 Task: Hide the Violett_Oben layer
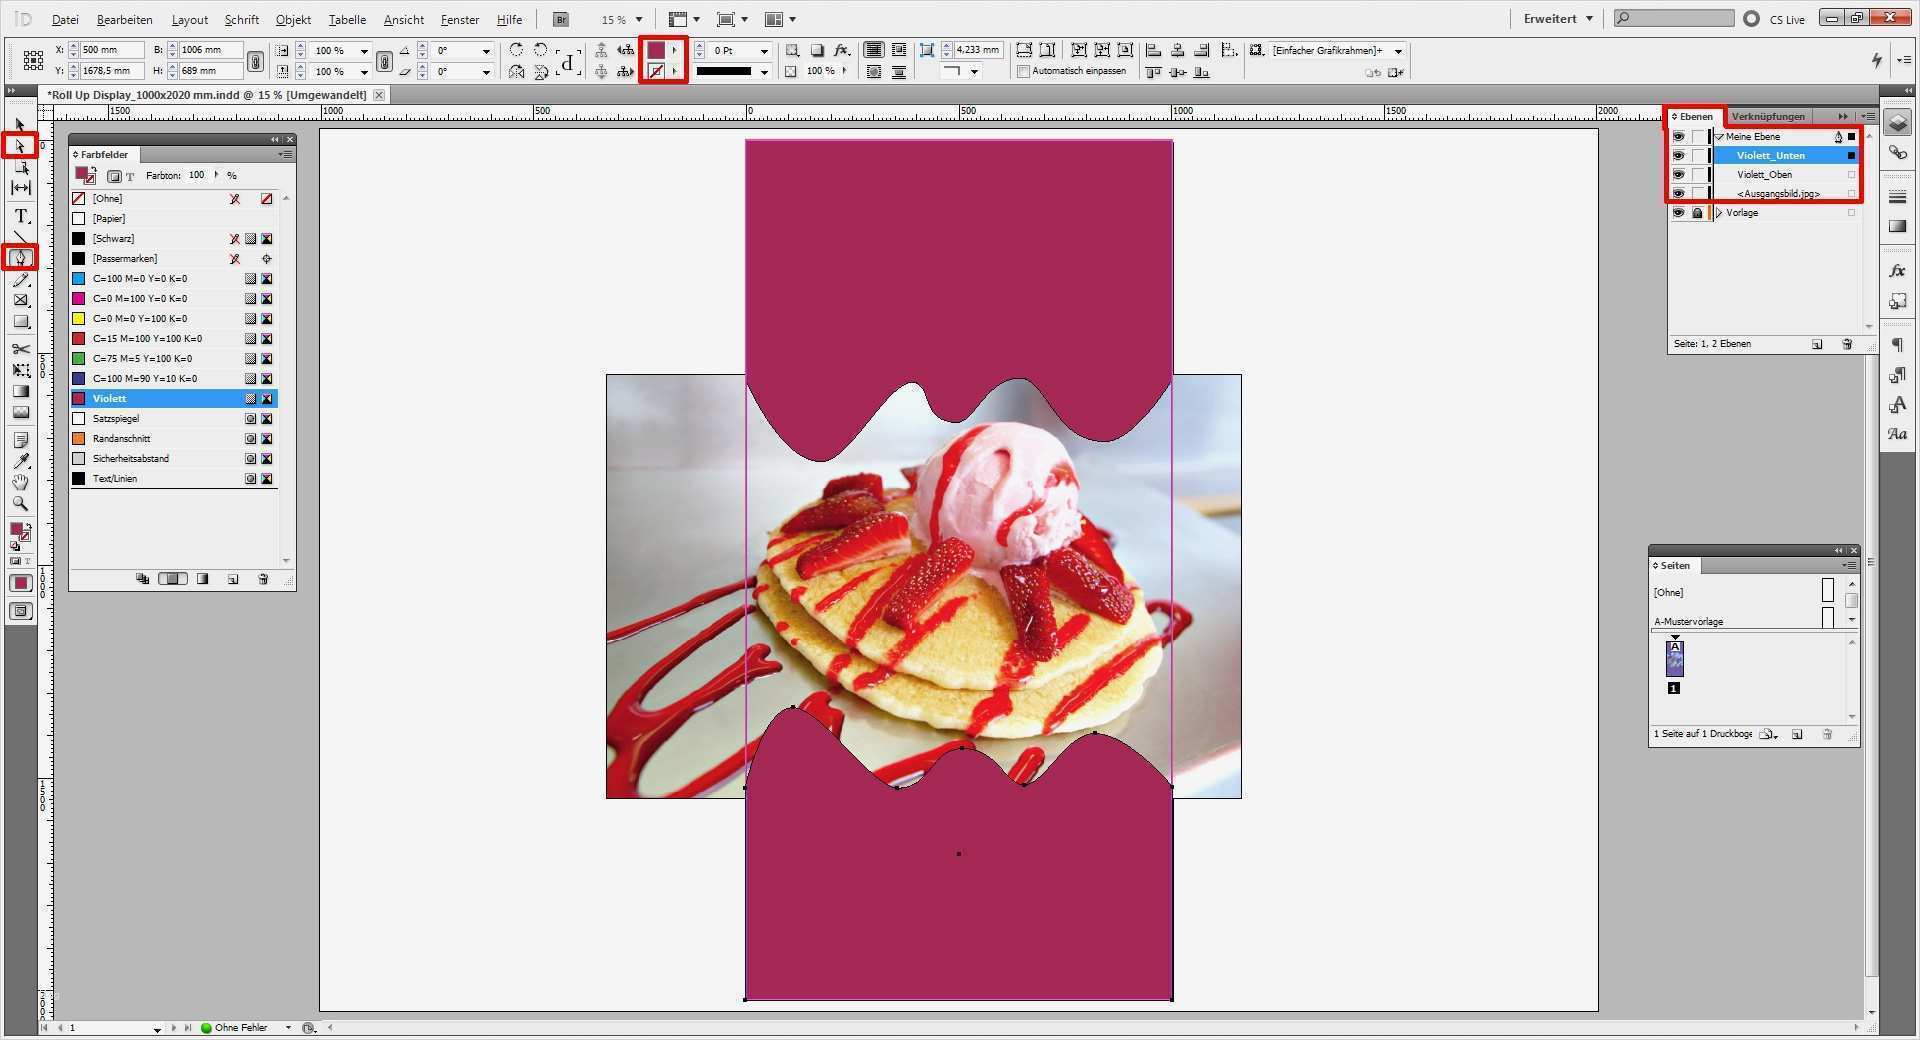pyautogui.click(x=1678, y=174)
